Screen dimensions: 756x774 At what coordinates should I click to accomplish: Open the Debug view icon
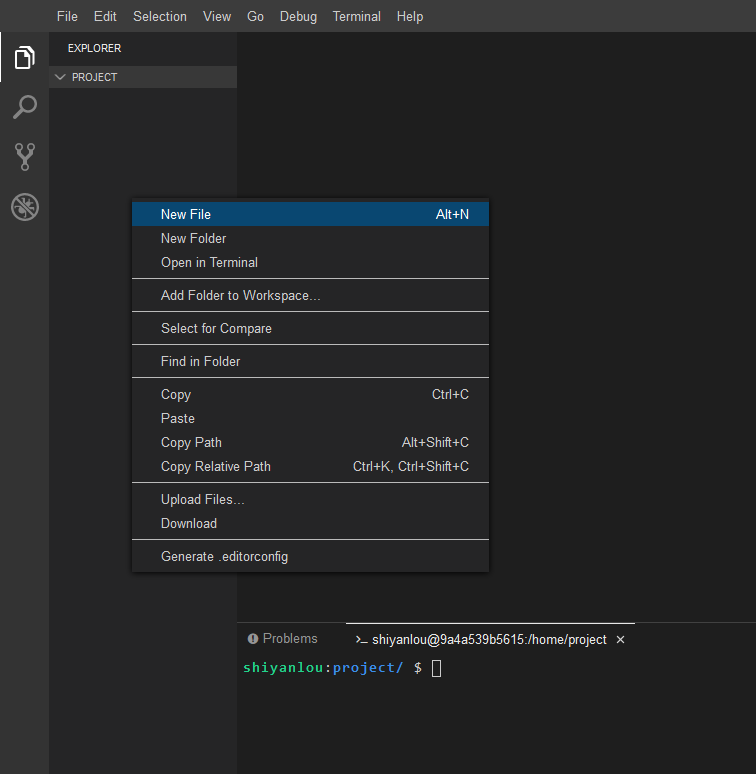tap(25, 207)
